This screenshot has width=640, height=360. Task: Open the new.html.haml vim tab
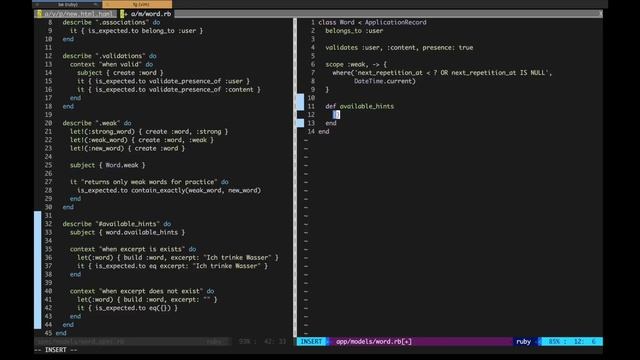pyautogui.click(x=76, y=14)
